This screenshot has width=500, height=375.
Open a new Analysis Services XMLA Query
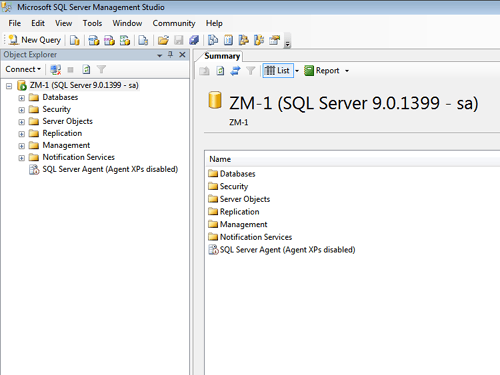click(125, 40)
